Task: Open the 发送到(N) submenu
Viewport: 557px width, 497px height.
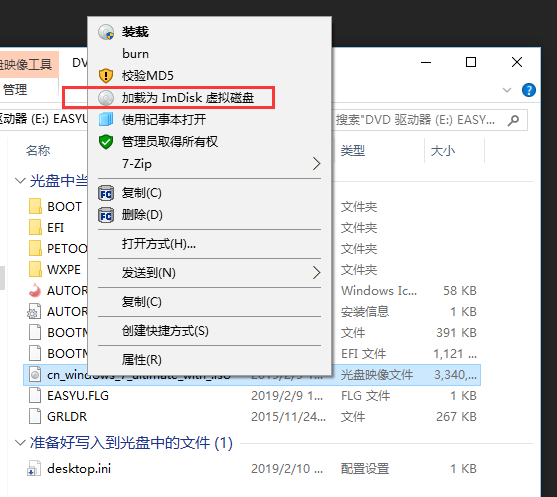Action: click(210, 273)
